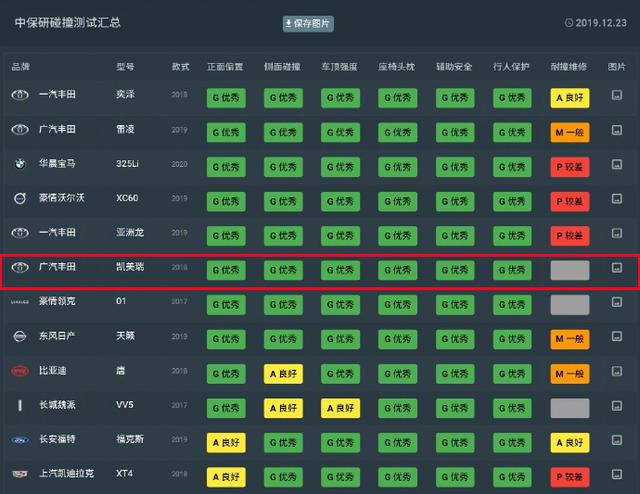
Task: Select the 华晨宝马 brand name
Action: (57, 164)
